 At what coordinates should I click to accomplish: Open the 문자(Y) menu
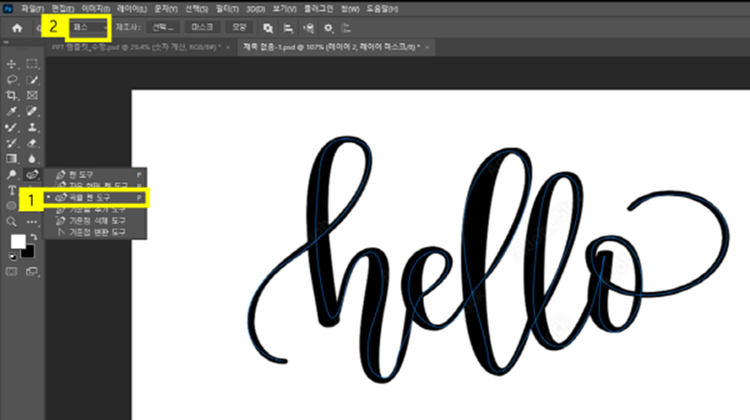165,9
